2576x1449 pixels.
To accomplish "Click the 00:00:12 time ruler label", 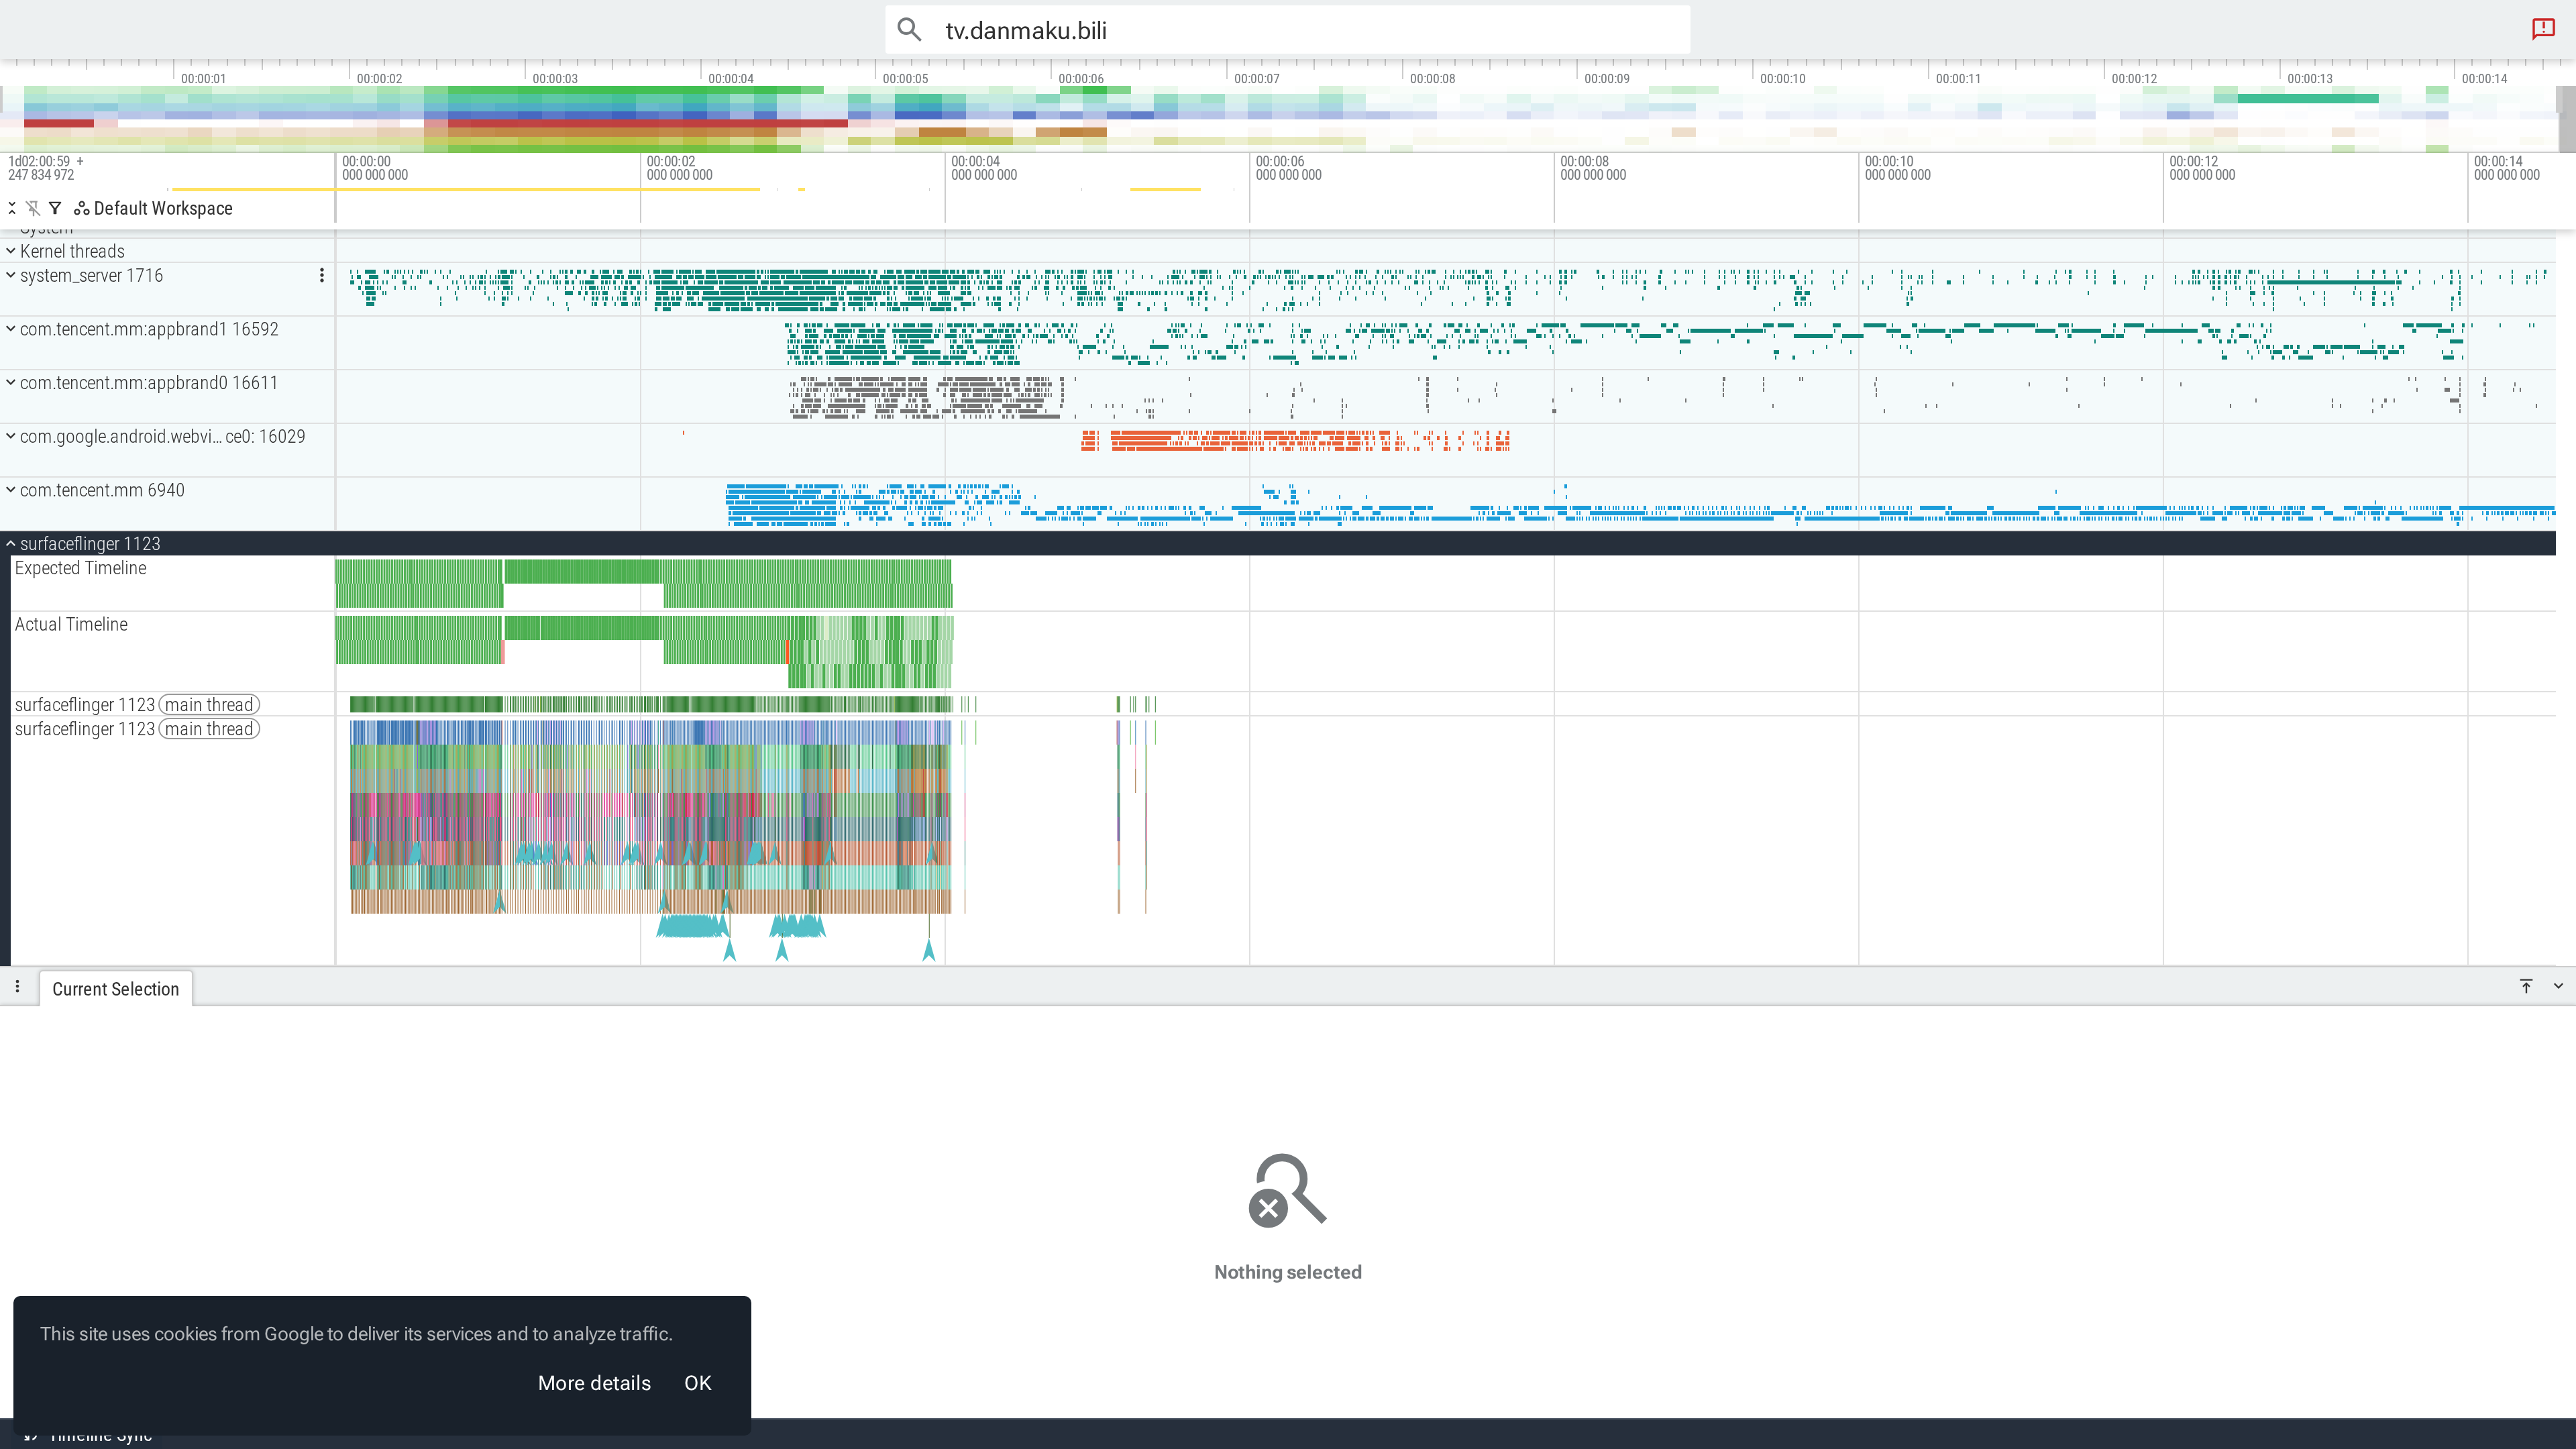I will 2202,168.
